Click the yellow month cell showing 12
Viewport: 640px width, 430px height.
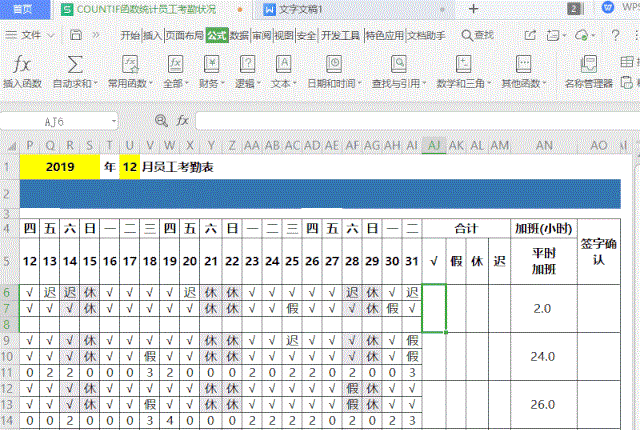pos(130,166)
